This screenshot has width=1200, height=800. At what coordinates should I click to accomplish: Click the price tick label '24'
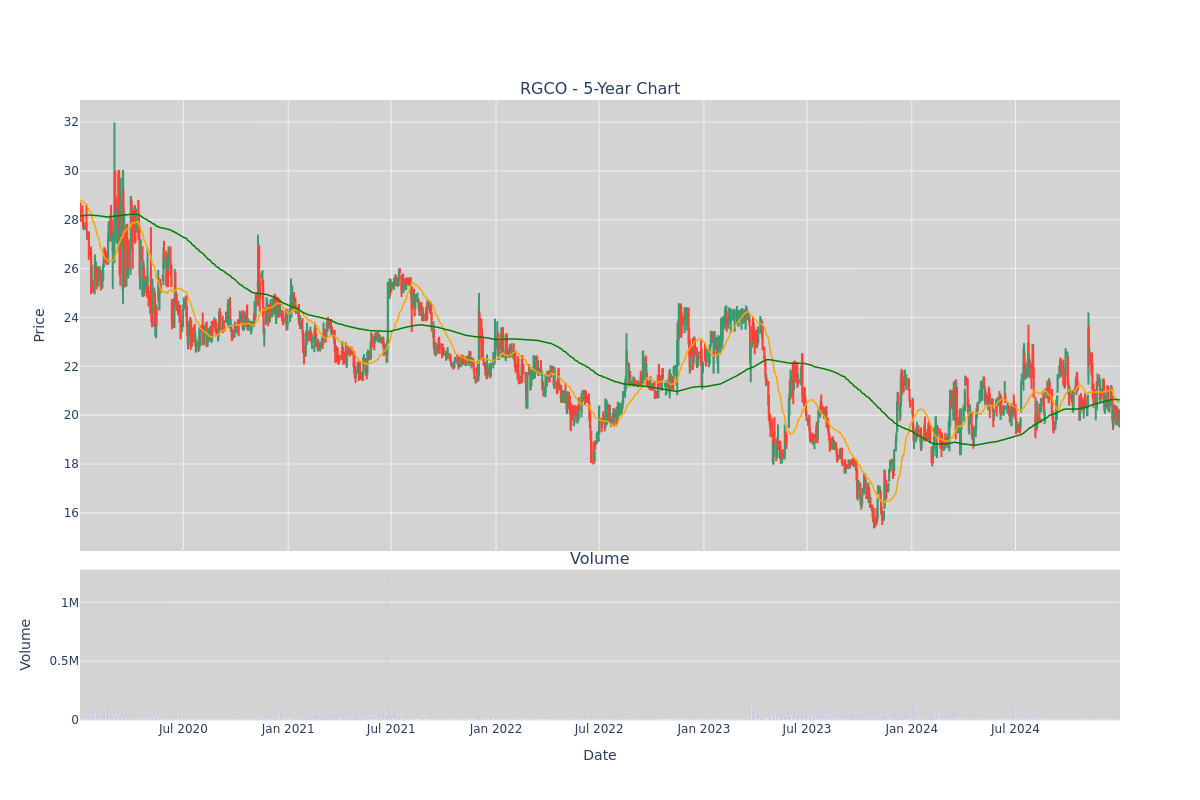pos(71,318)
